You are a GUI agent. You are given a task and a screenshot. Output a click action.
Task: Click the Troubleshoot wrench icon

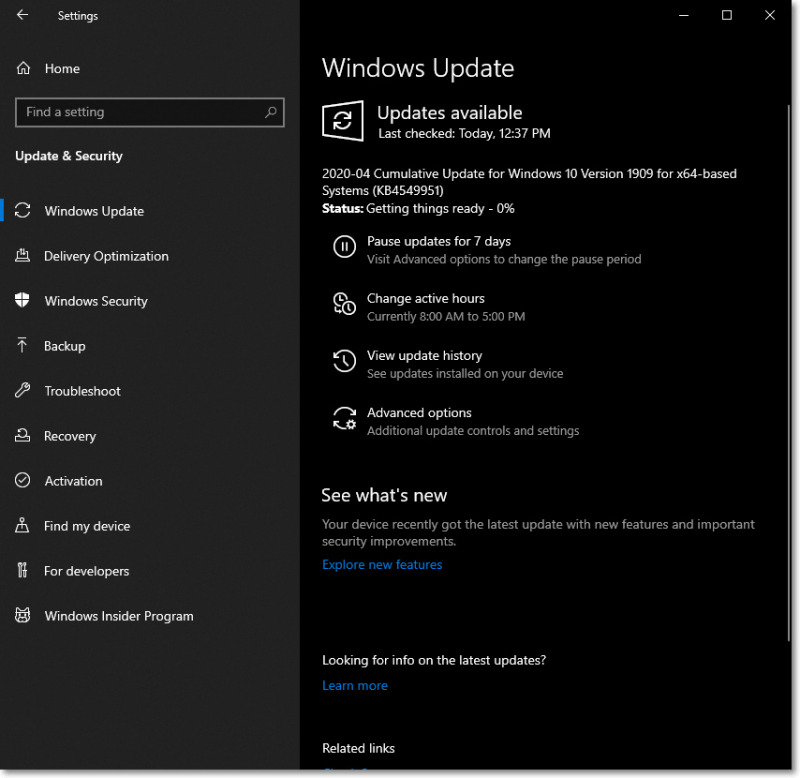[22, 390]
